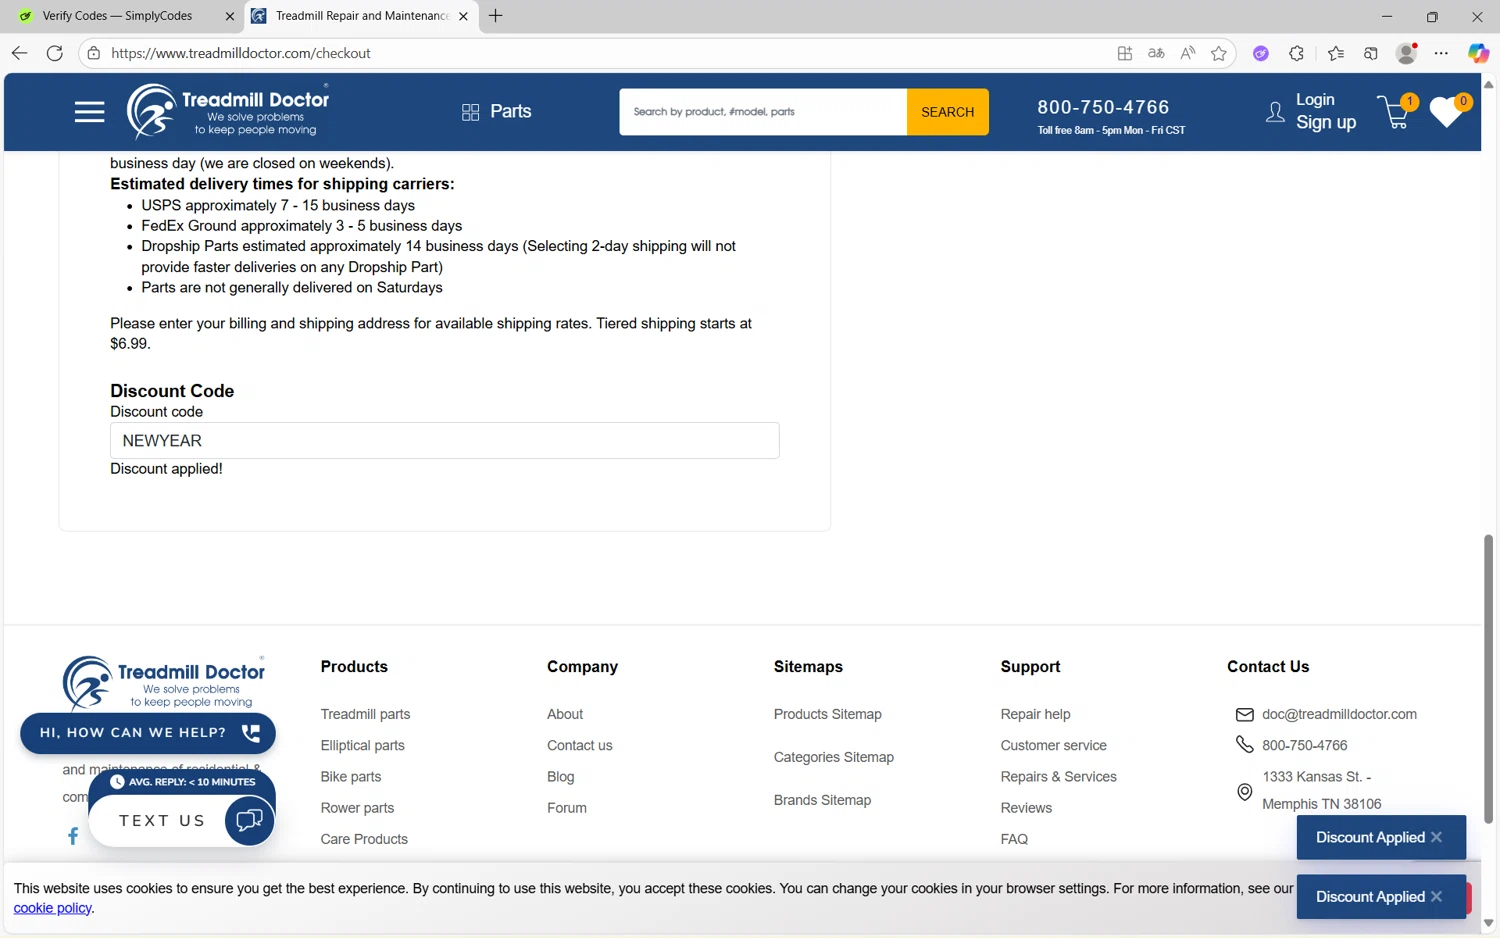Dismiss the lower Discount Applied notification
The width and height of the screenshot is (1500, 938).
point(1436,897)
